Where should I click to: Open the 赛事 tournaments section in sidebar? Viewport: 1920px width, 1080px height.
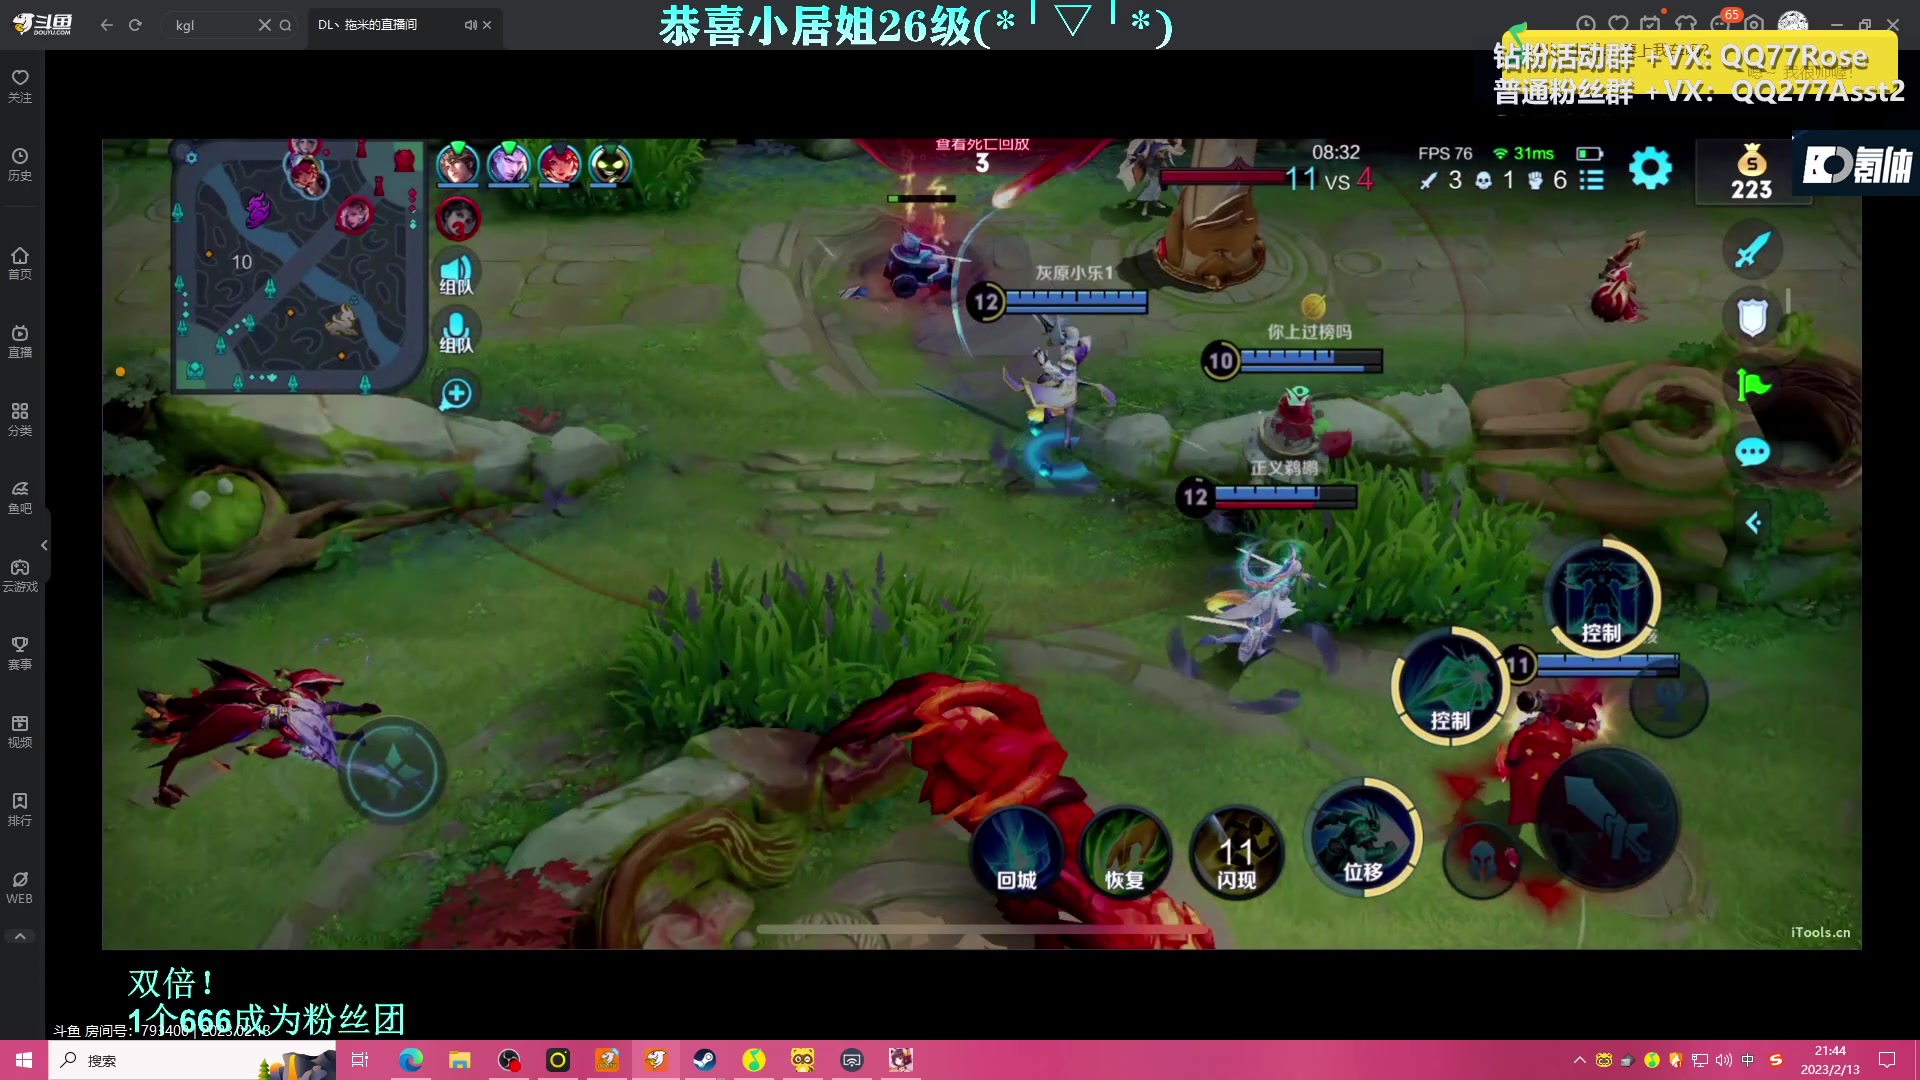point(20,653)
